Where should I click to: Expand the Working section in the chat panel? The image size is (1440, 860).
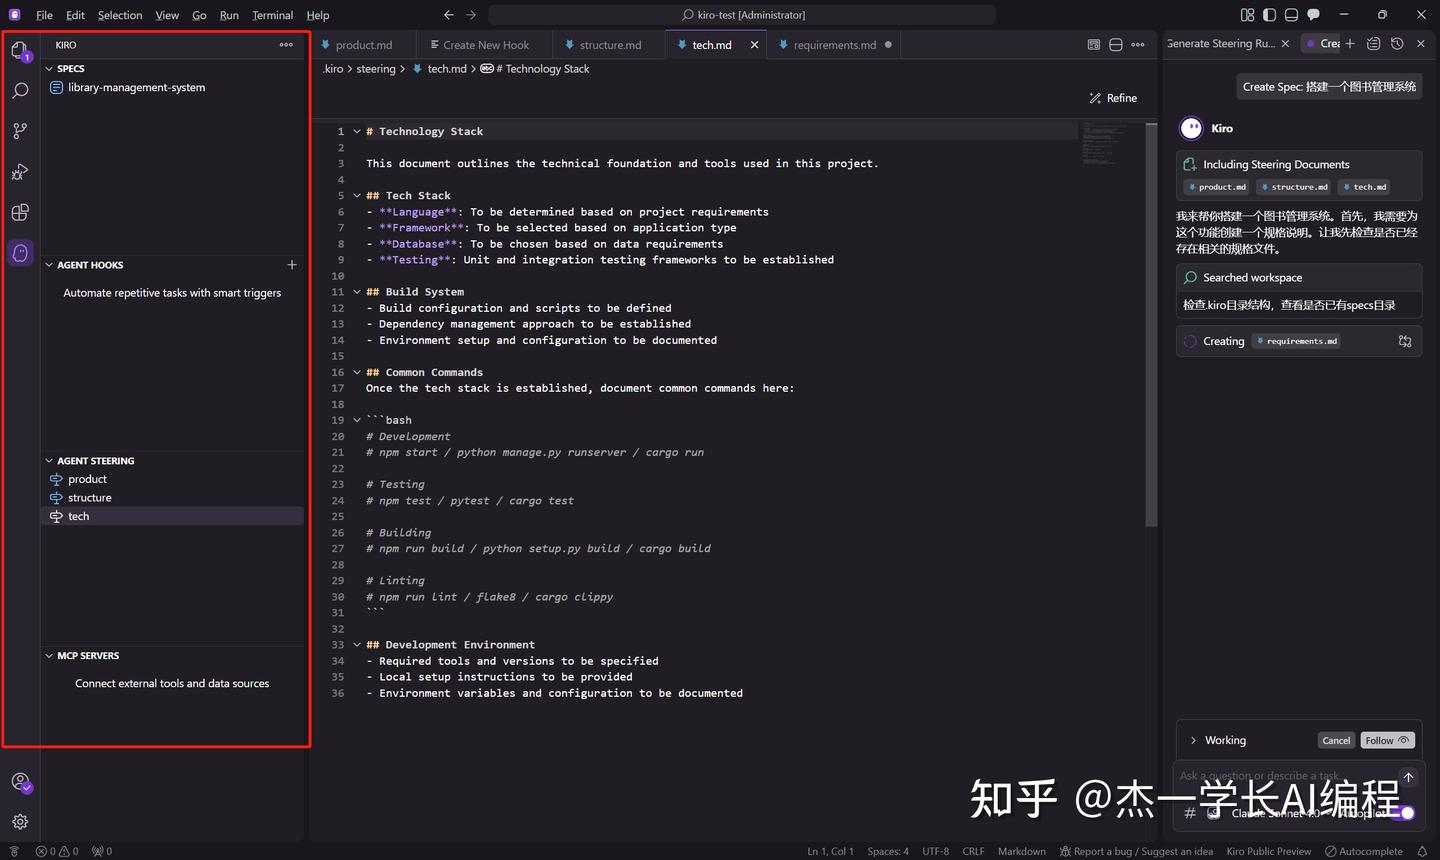click(1193, 740)
